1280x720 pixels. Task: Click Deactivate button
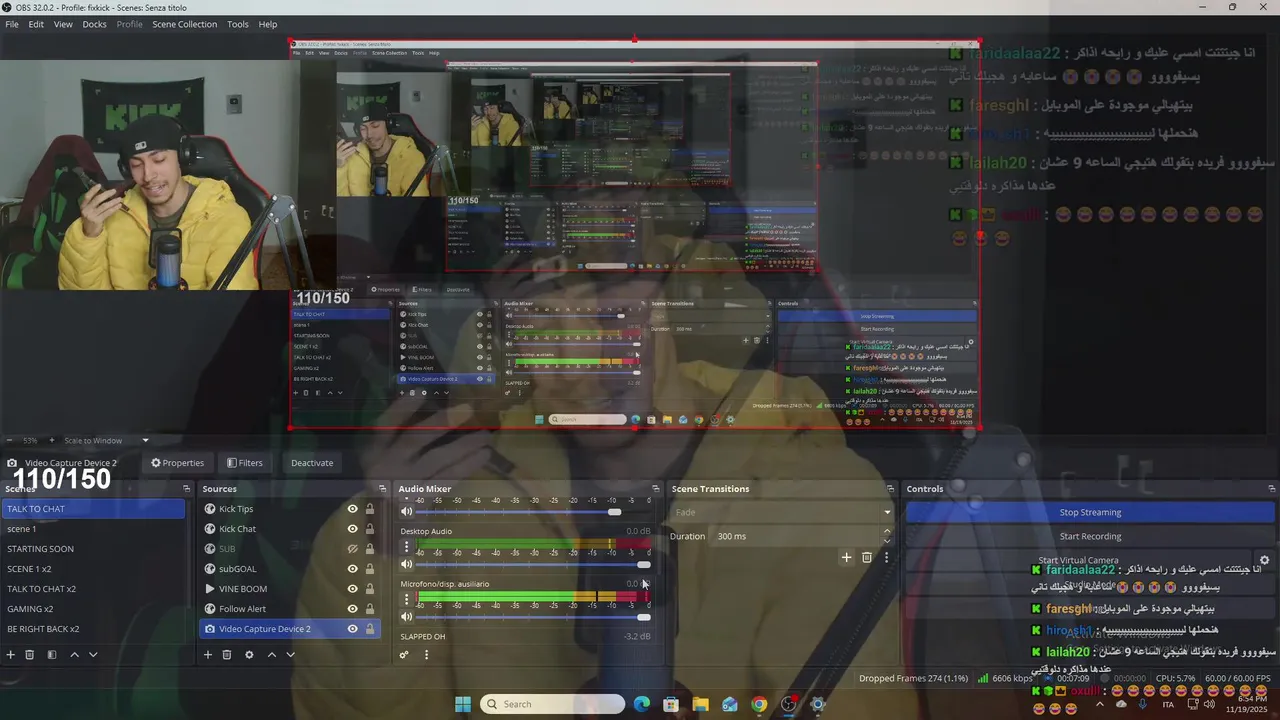coord(312,463)
